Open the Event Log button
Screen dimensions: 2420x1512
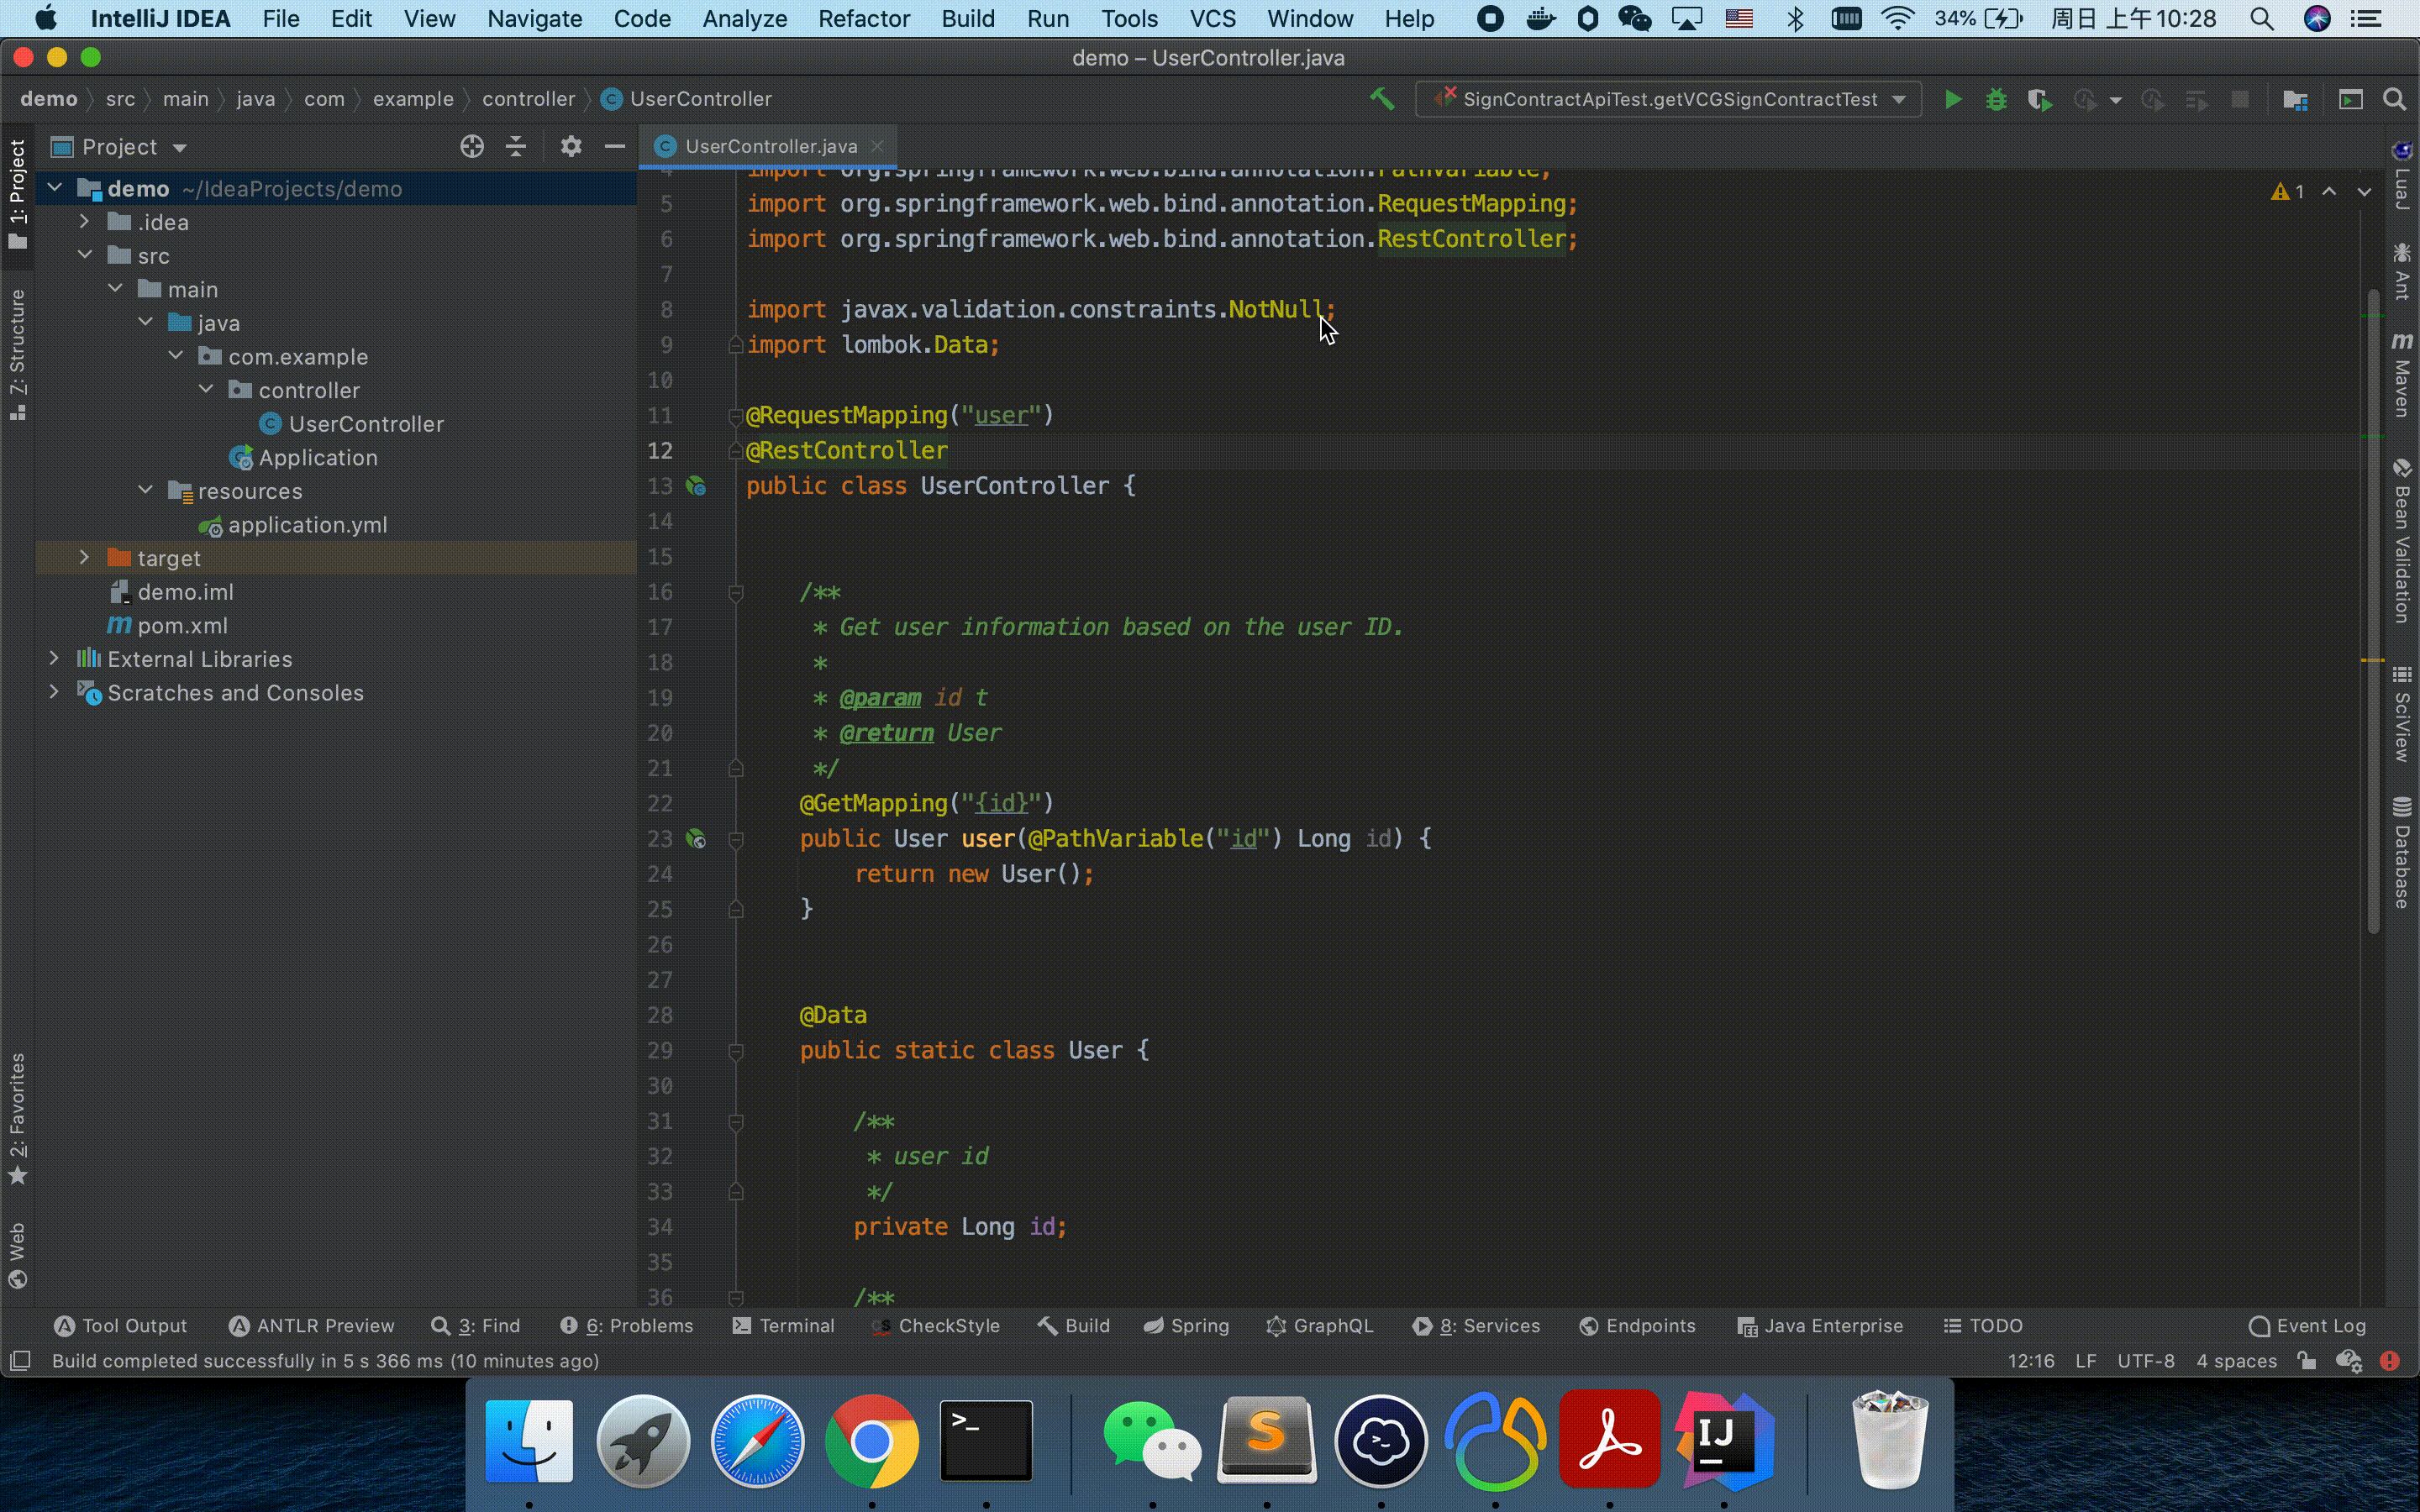coord(2308,1325)
